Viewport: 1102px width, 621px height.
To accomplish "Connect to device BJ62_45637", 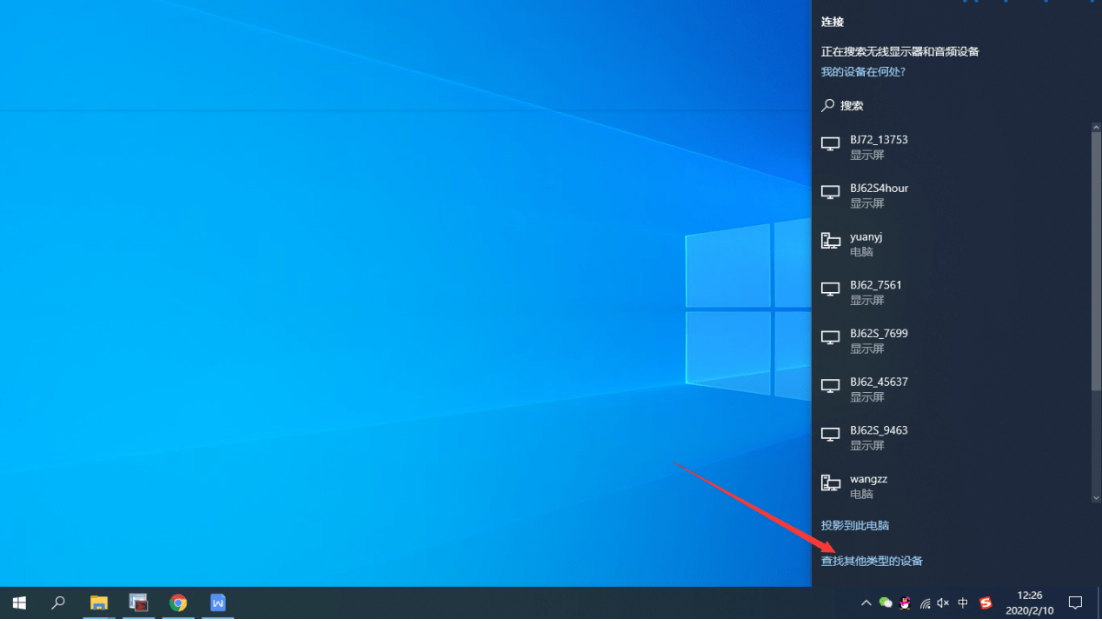I will point(952,389).
